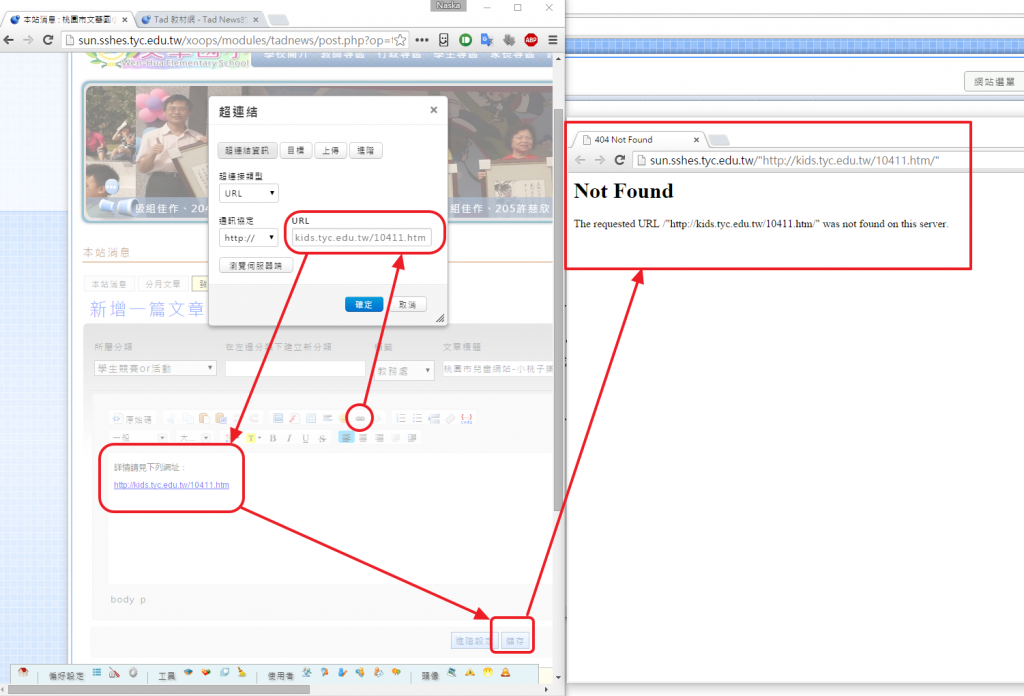Reload the sun.sshes.tyc.edu.tw post page

[x=47, y=39]
